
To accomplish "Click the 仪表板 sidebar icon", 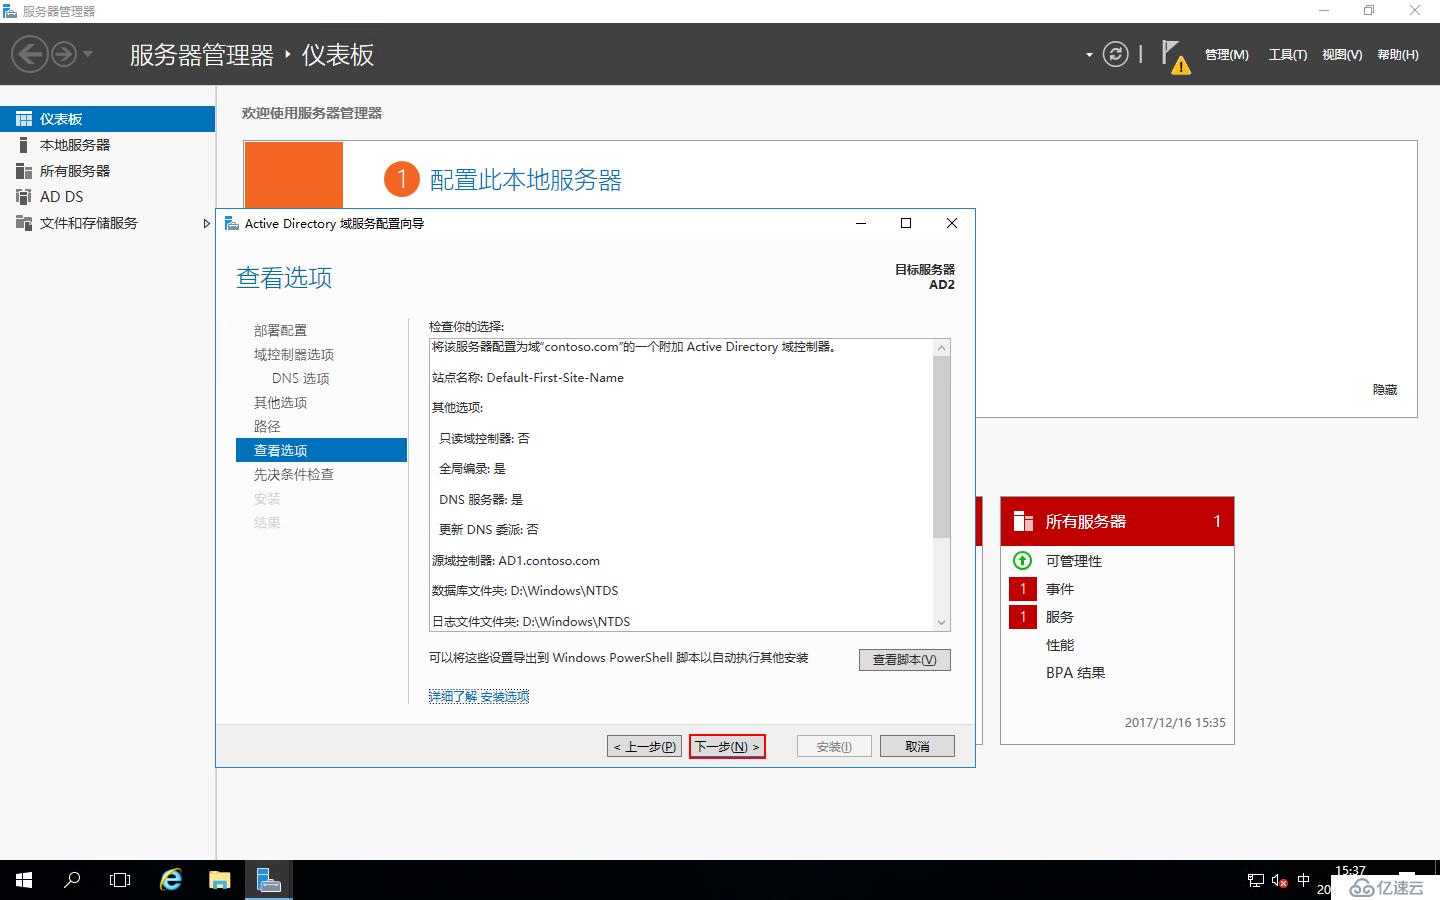I will pos(24,119).
